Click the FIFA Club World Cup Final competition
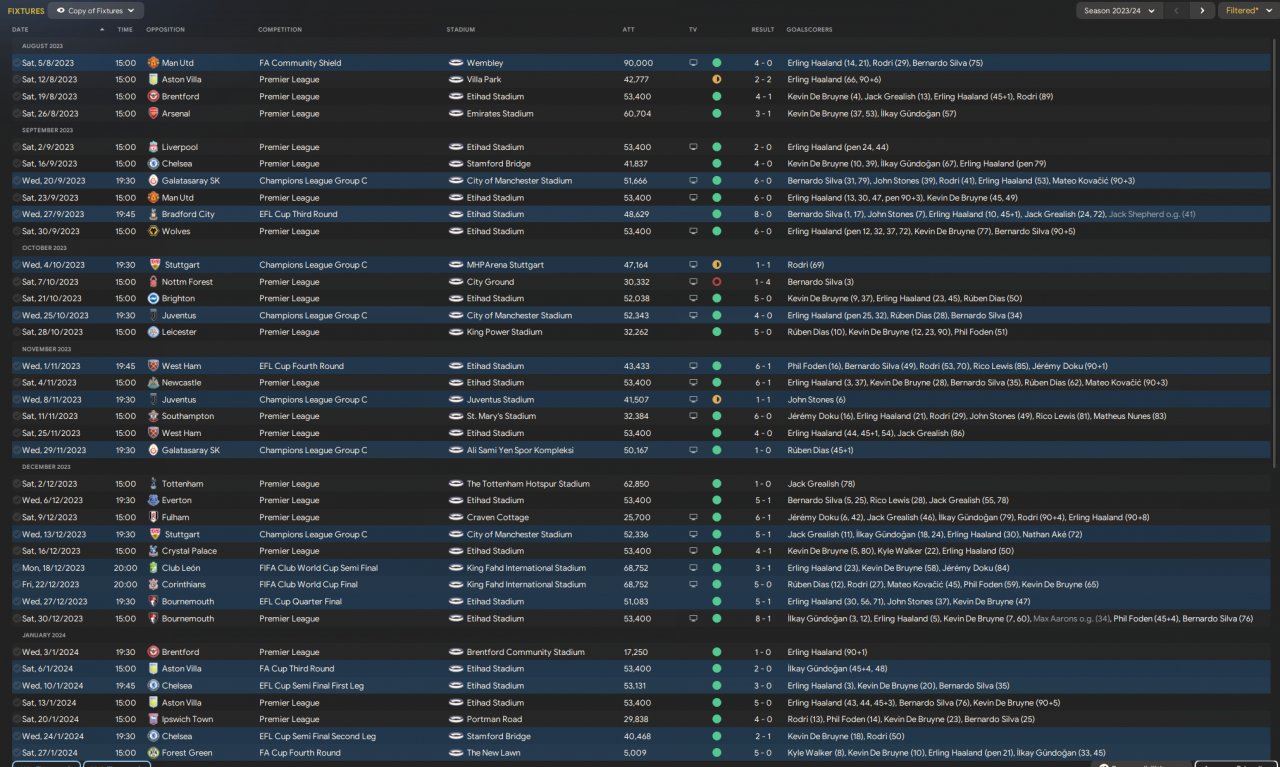1280x767 pixels. click(x=308, y=585)
